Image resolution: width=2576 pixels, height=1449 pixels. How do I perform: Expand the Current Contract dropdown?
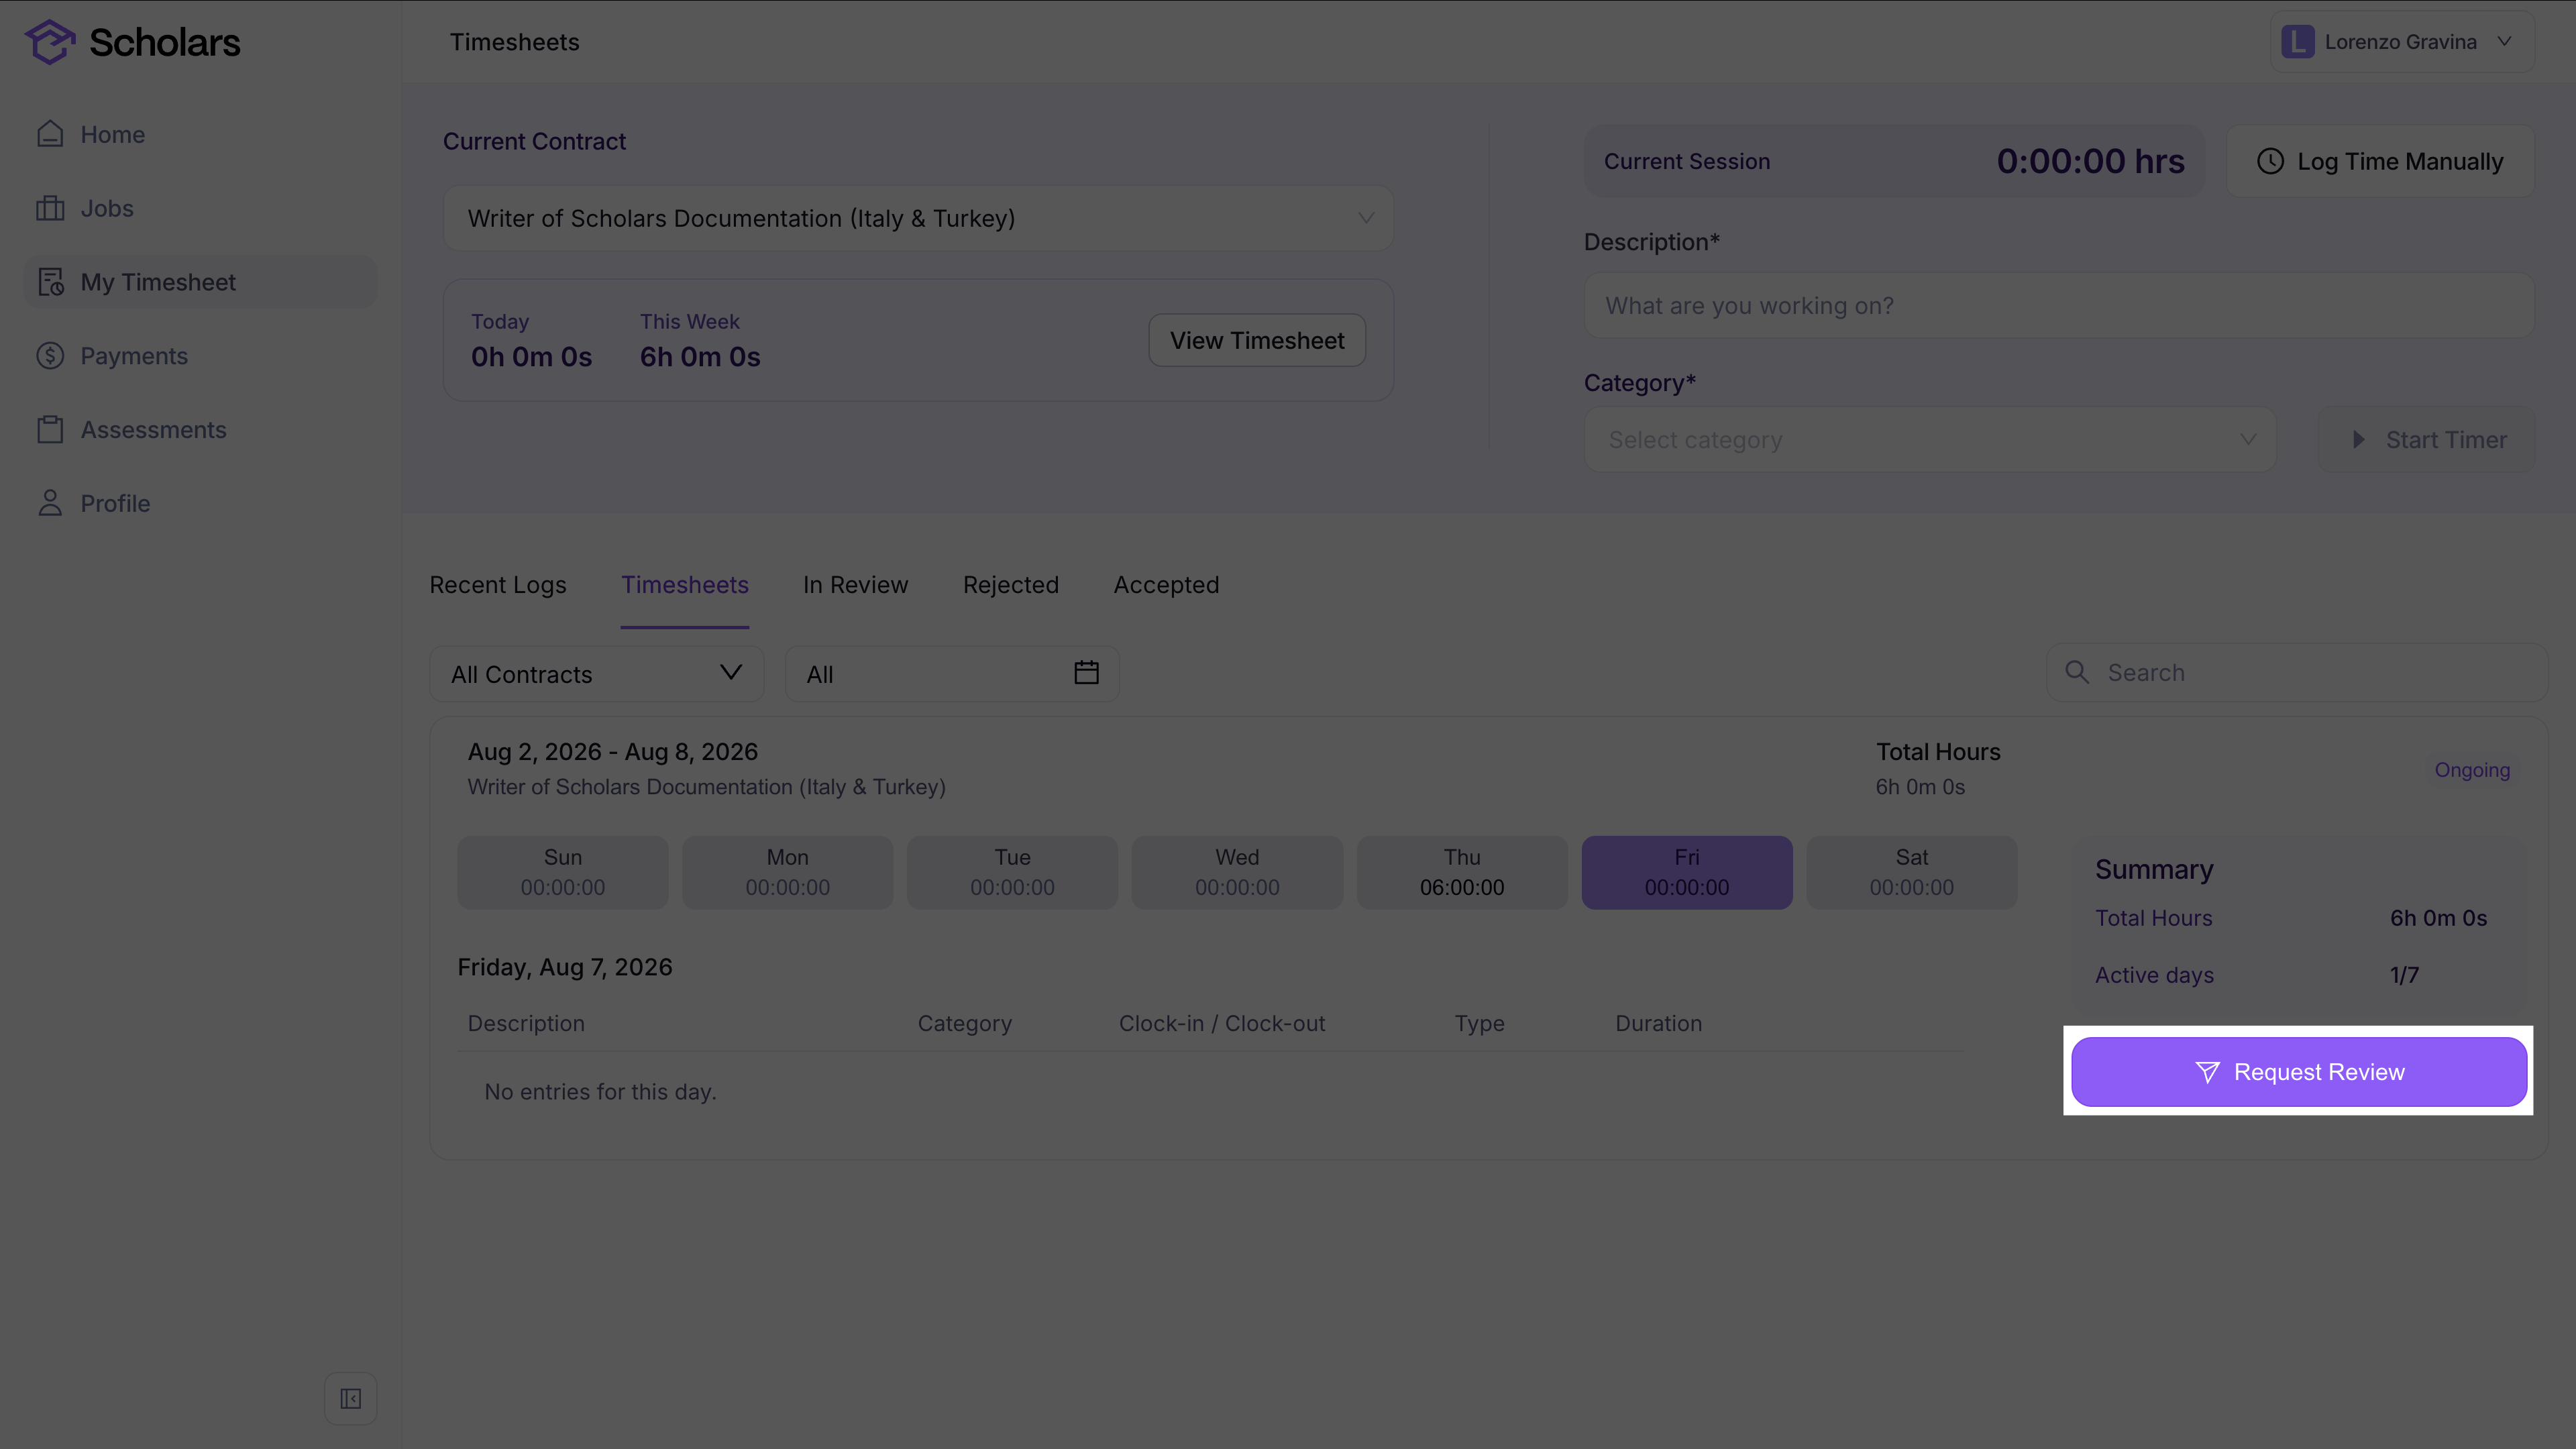pyautogui.click(x=918, y=218)
